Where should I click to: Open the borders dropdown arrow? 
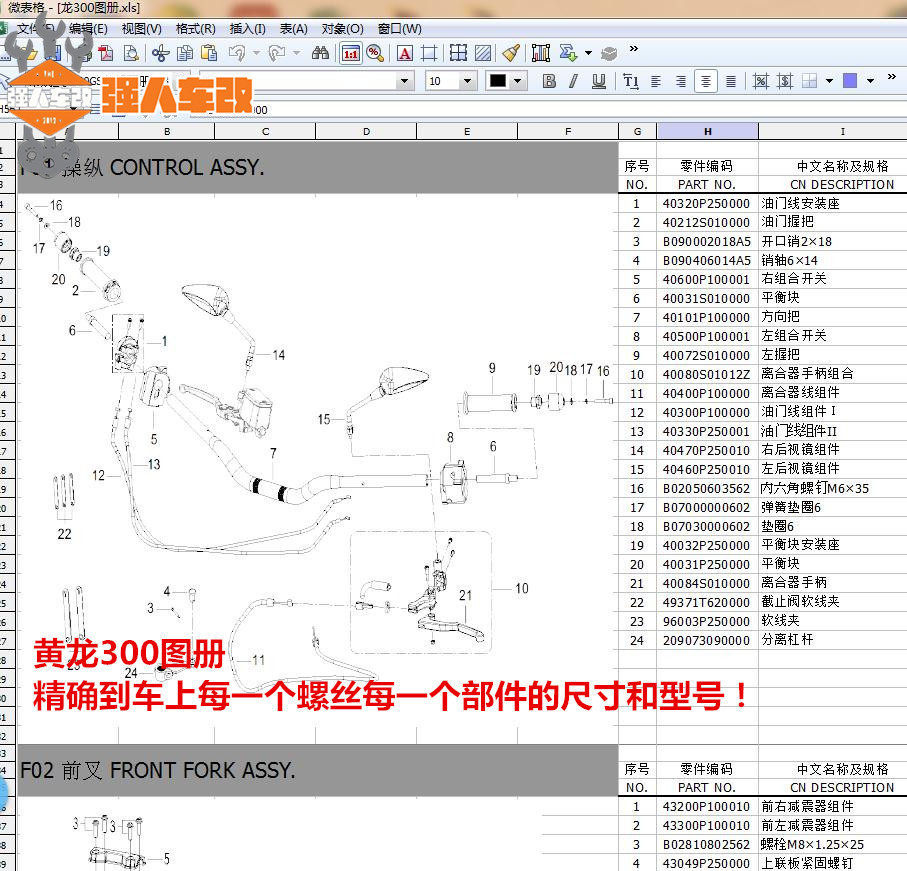point(829,81)
